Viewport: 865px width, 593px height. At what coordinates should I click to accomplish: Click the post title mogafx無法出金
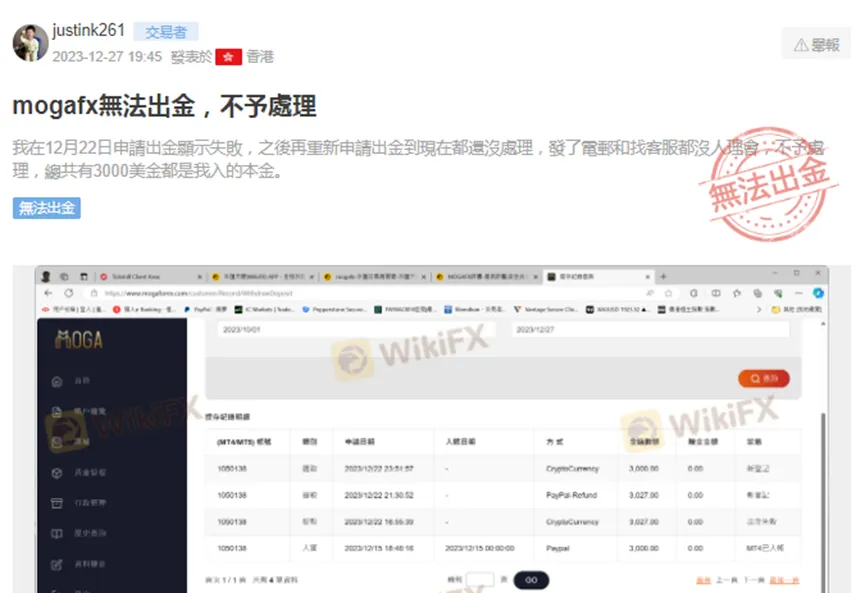164,105
